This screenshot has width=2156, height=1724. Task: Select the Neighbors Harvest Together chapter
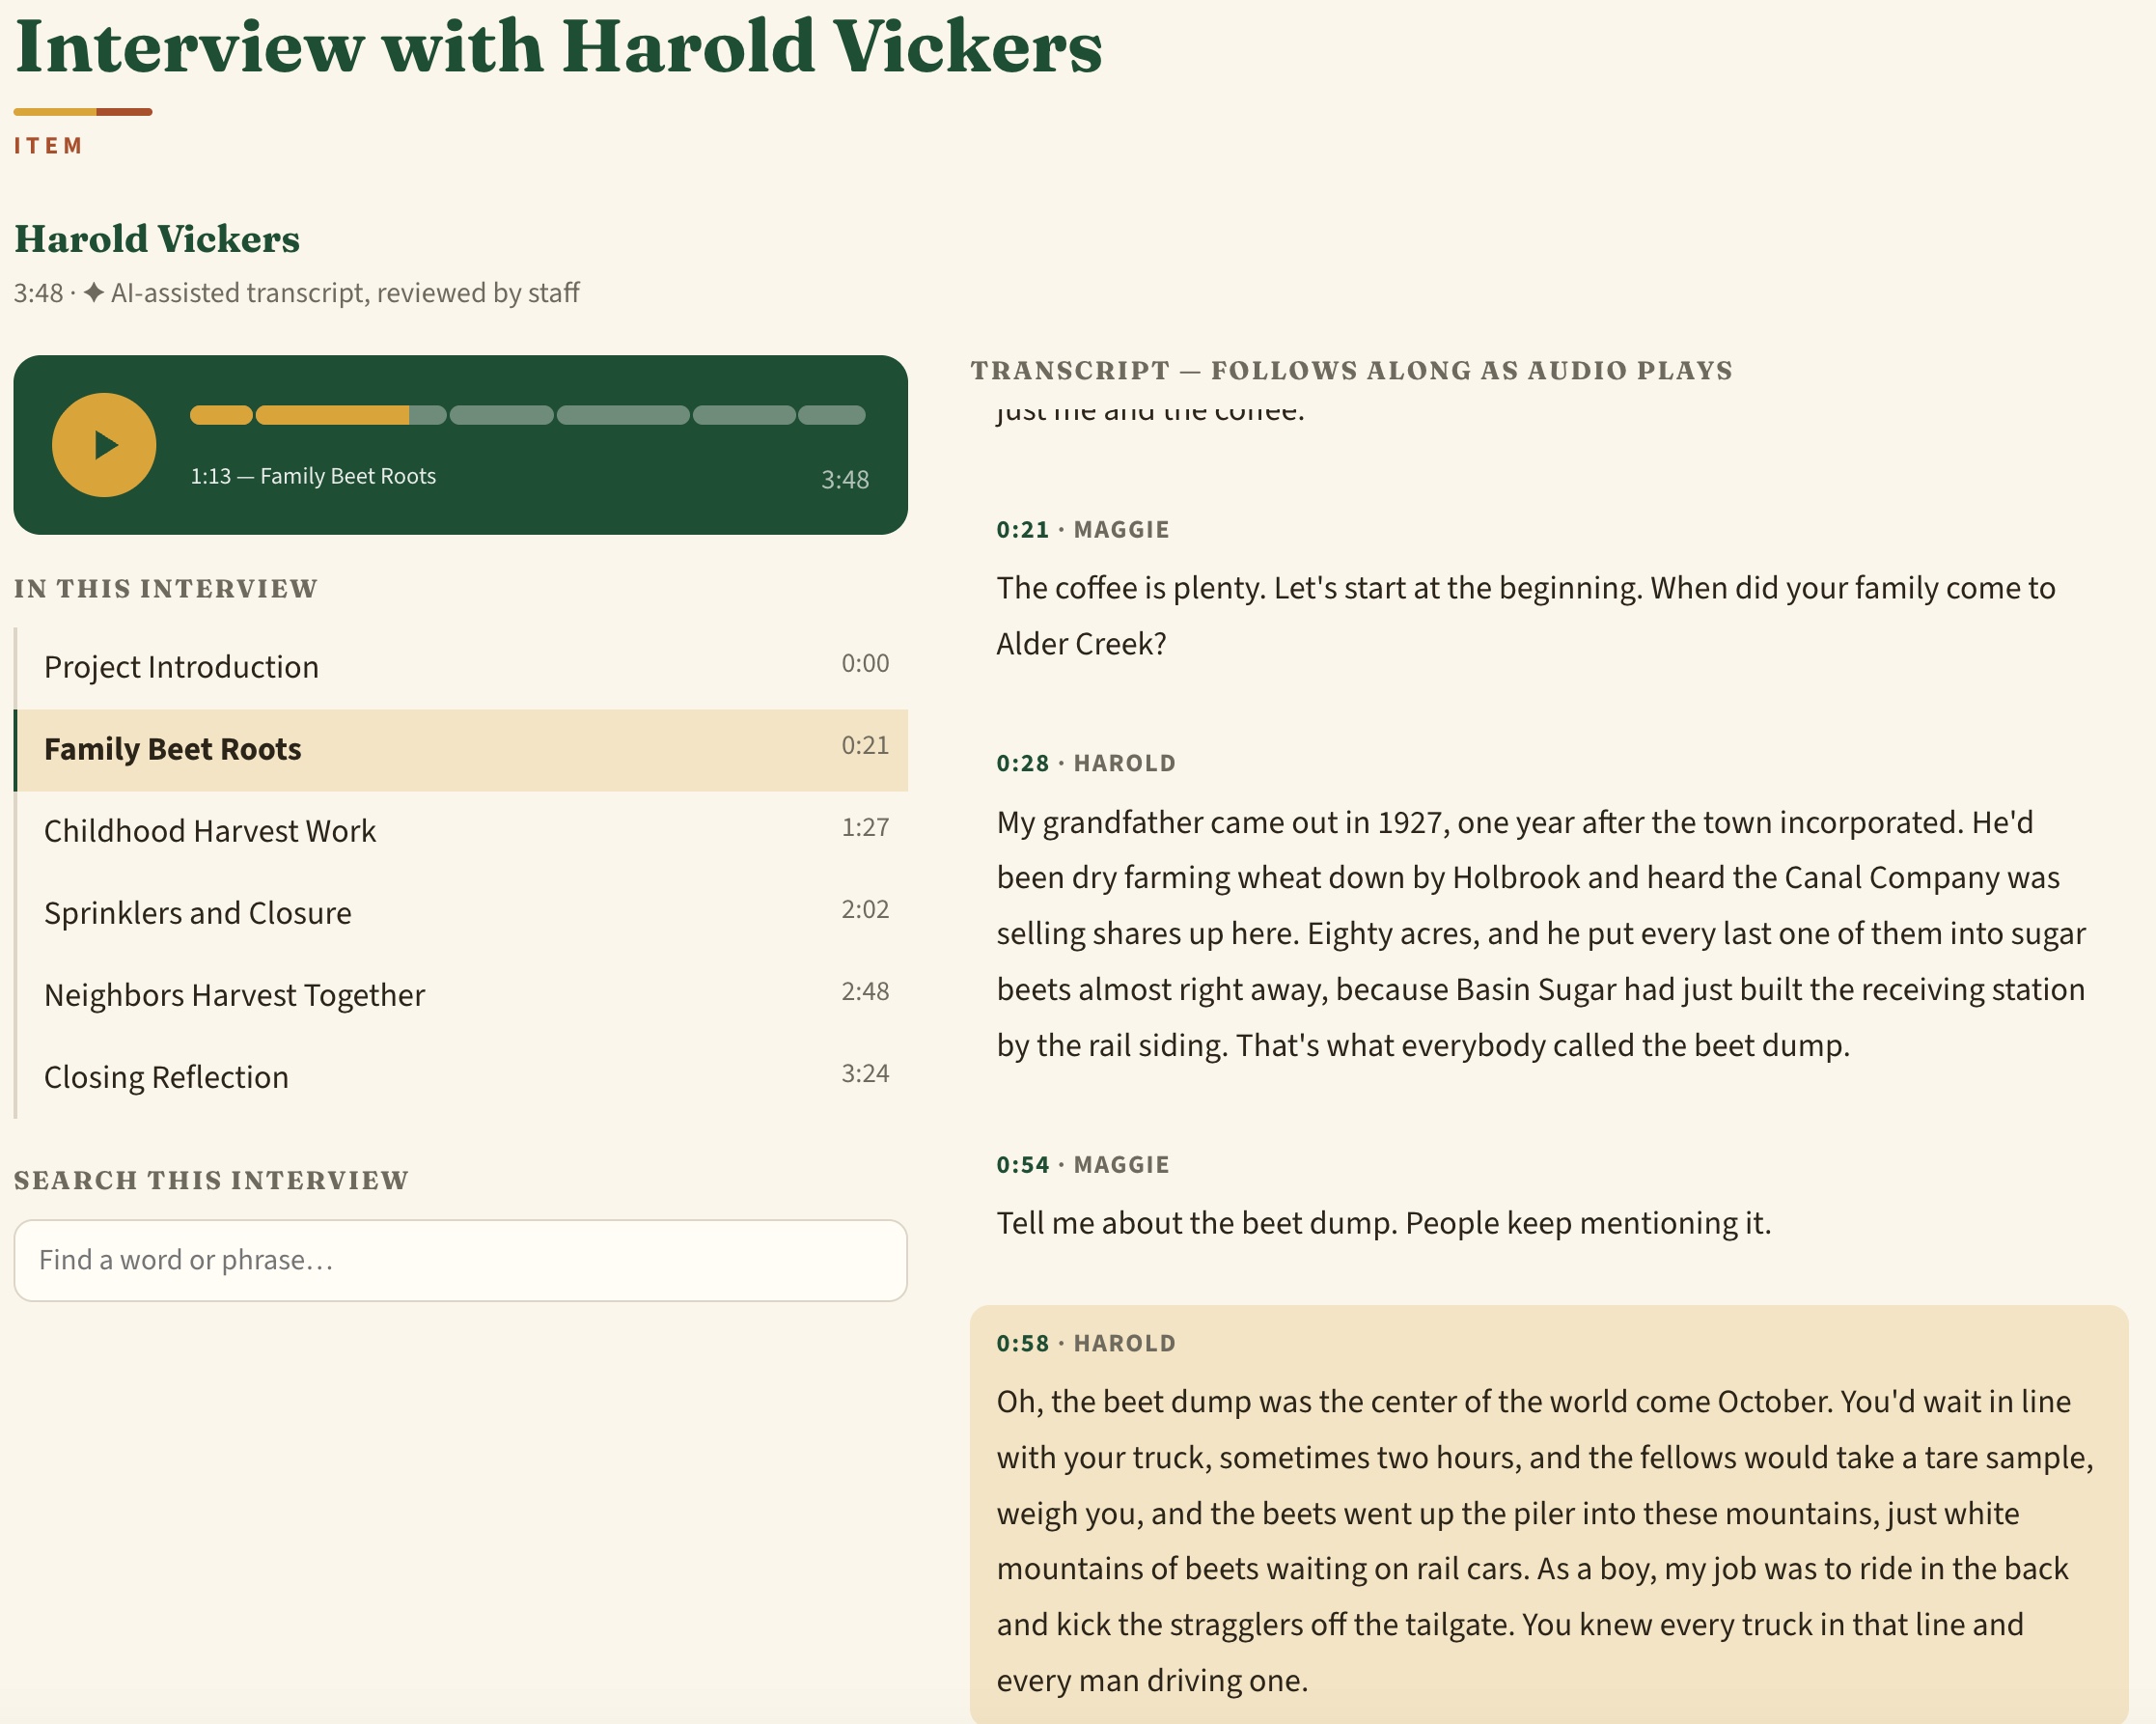[x=462, y=995]
